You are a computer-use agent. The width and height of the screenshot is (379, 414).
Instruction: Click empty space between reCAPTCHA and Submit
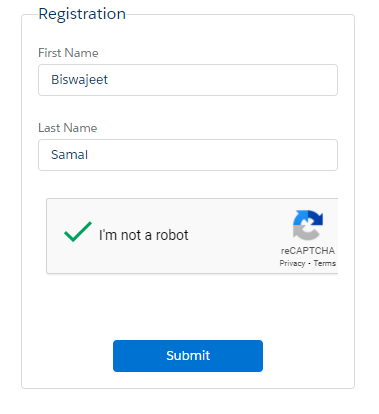point(188,307)
